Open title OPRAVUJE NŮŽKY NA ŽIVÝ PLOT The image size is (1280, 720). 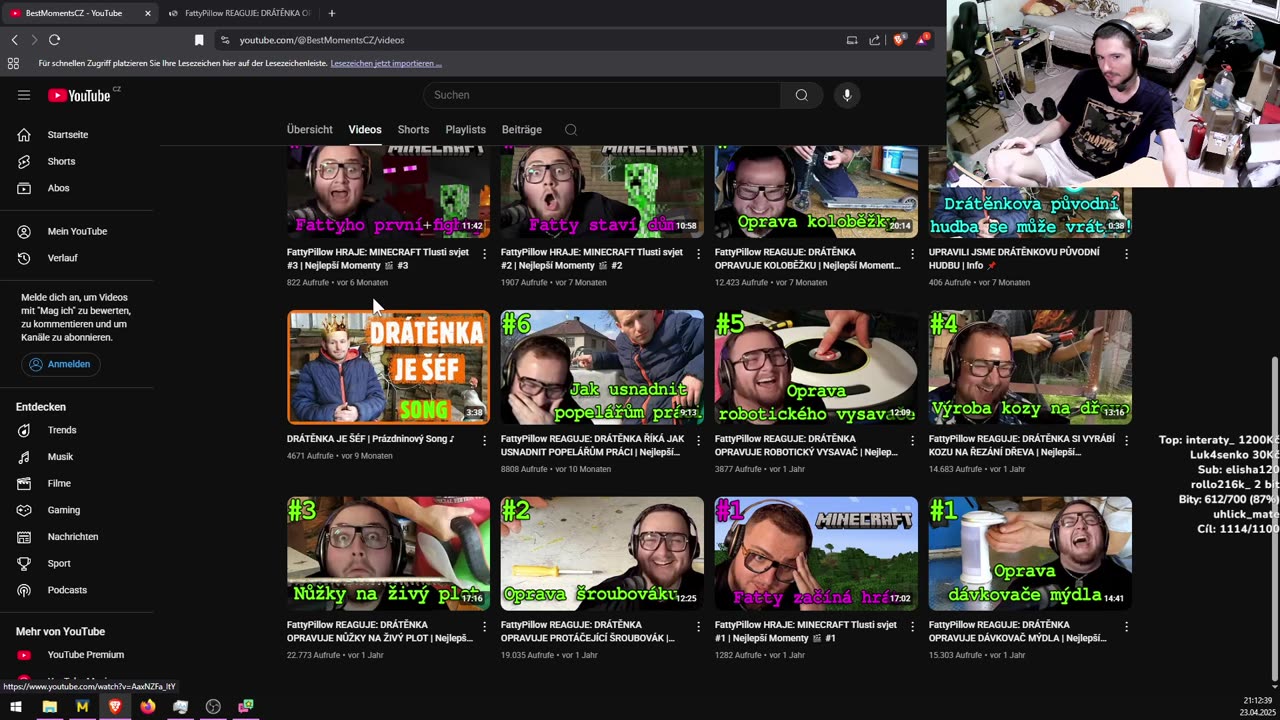point(380,631)
